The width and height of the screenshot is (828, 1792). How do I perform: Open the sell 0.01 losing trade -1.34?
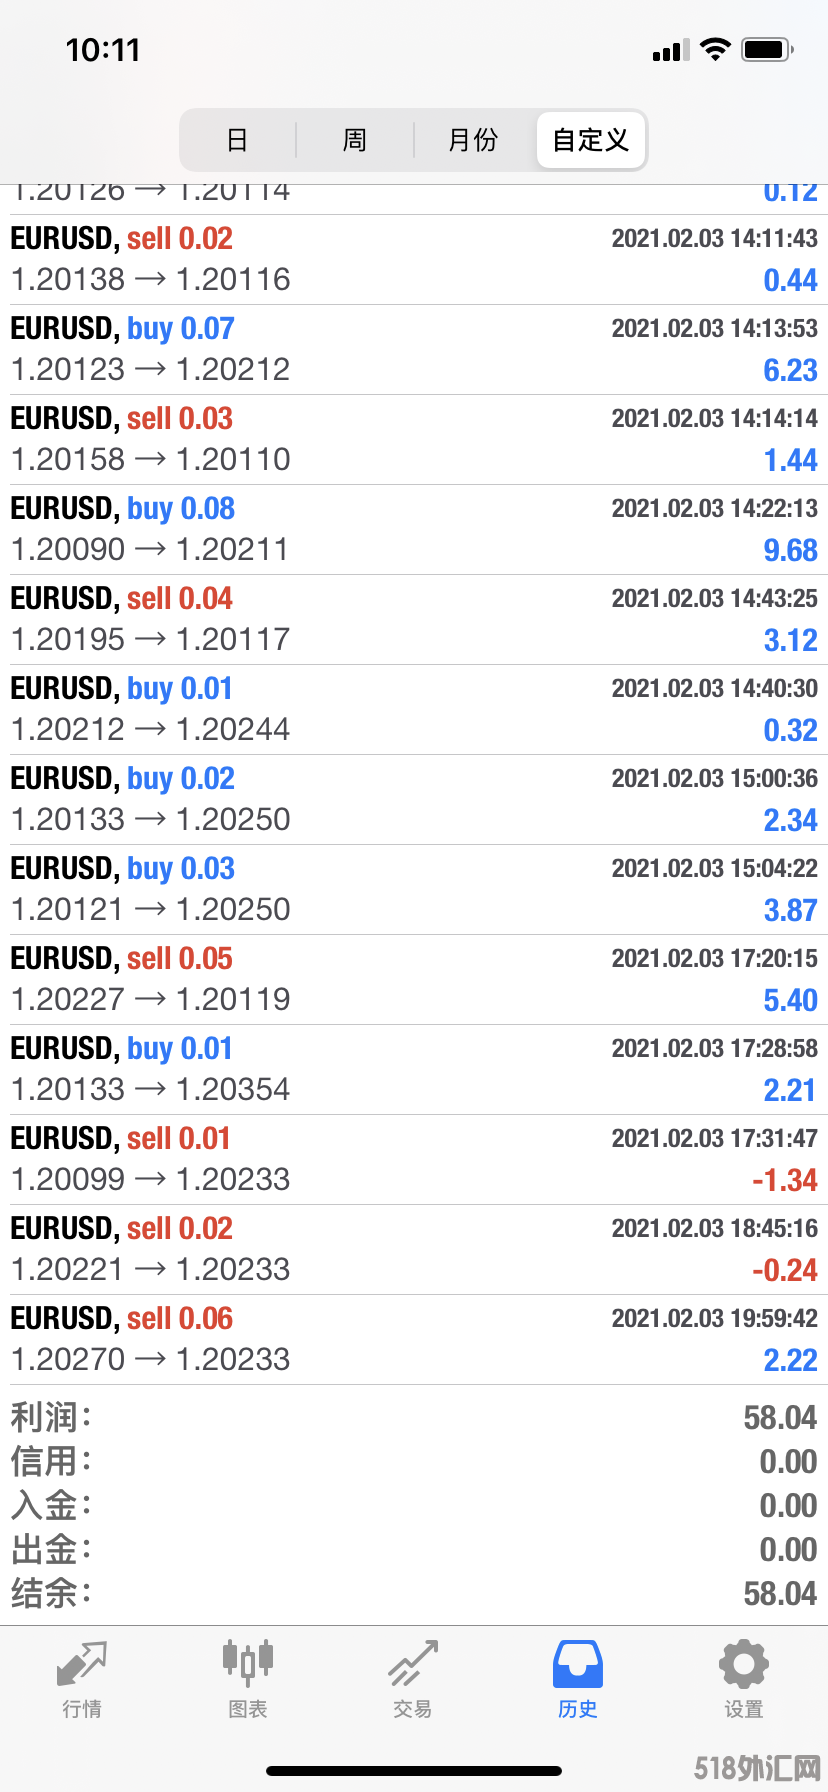coord(414,1160)
